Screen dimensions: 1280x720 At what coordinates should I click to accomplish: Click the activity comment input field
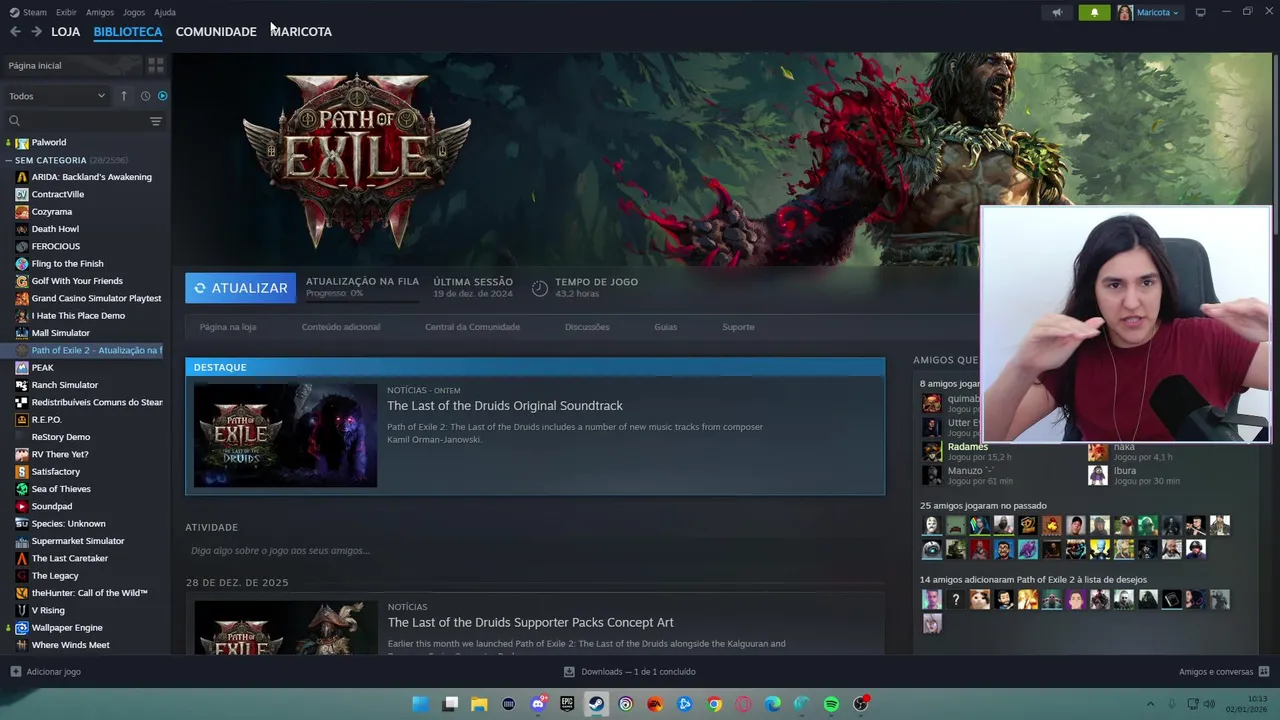point(535,551)
